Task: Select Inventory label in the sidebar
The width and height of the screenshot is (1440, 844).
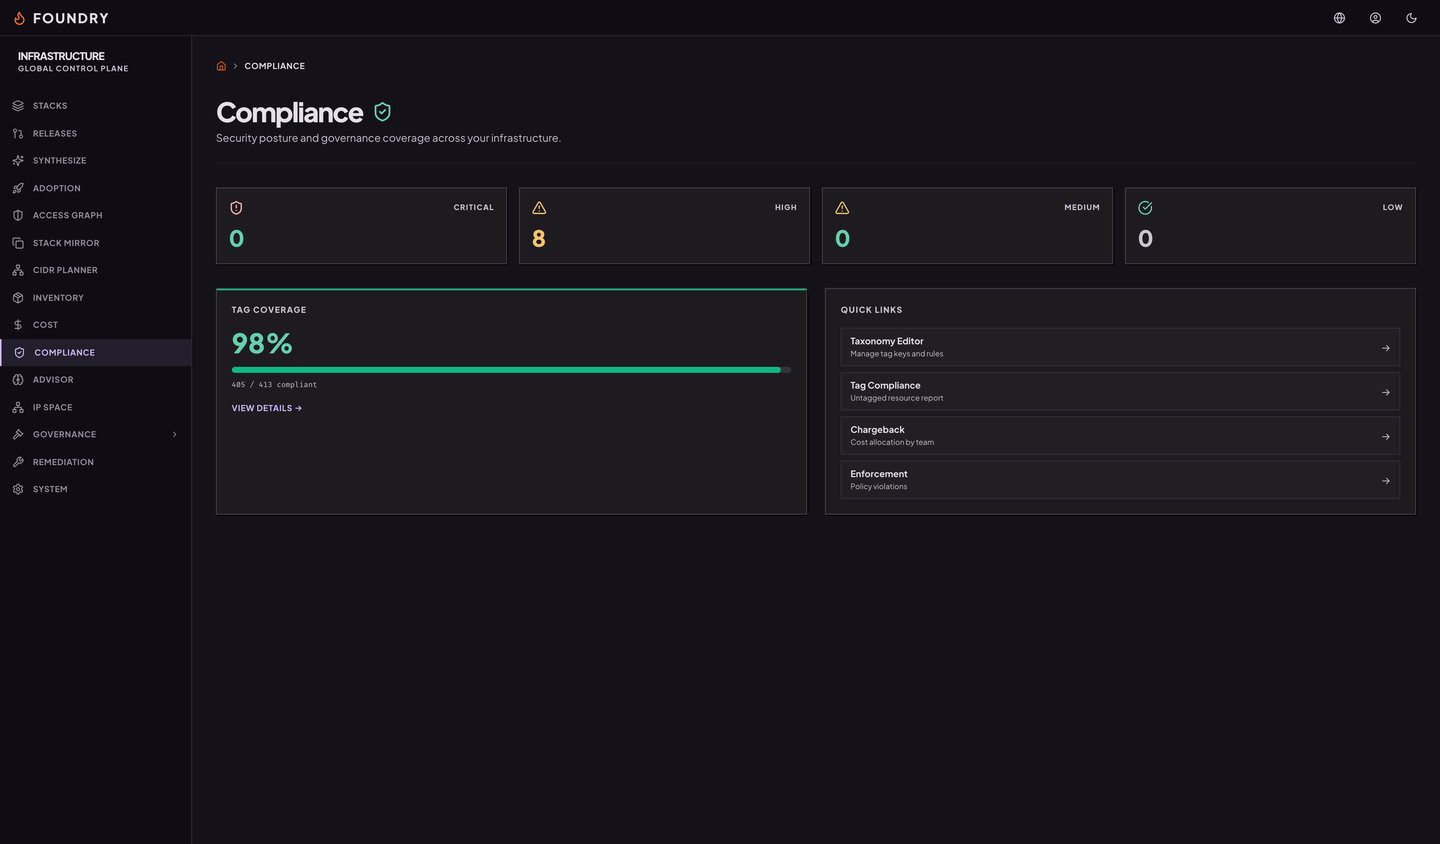Action: pos(58,298)
